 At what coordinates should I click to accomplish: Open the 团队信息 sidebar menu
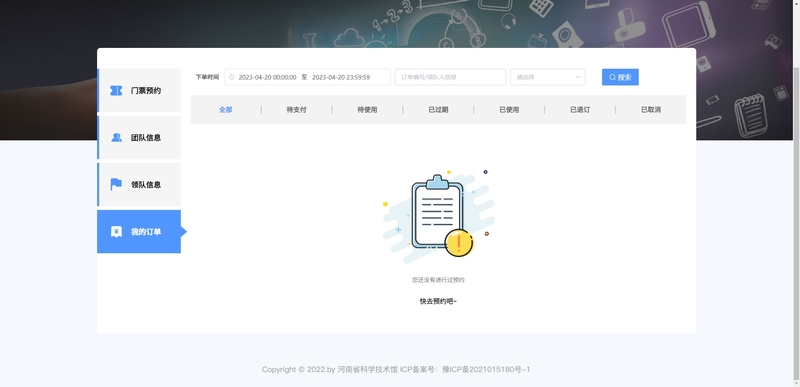139,138
